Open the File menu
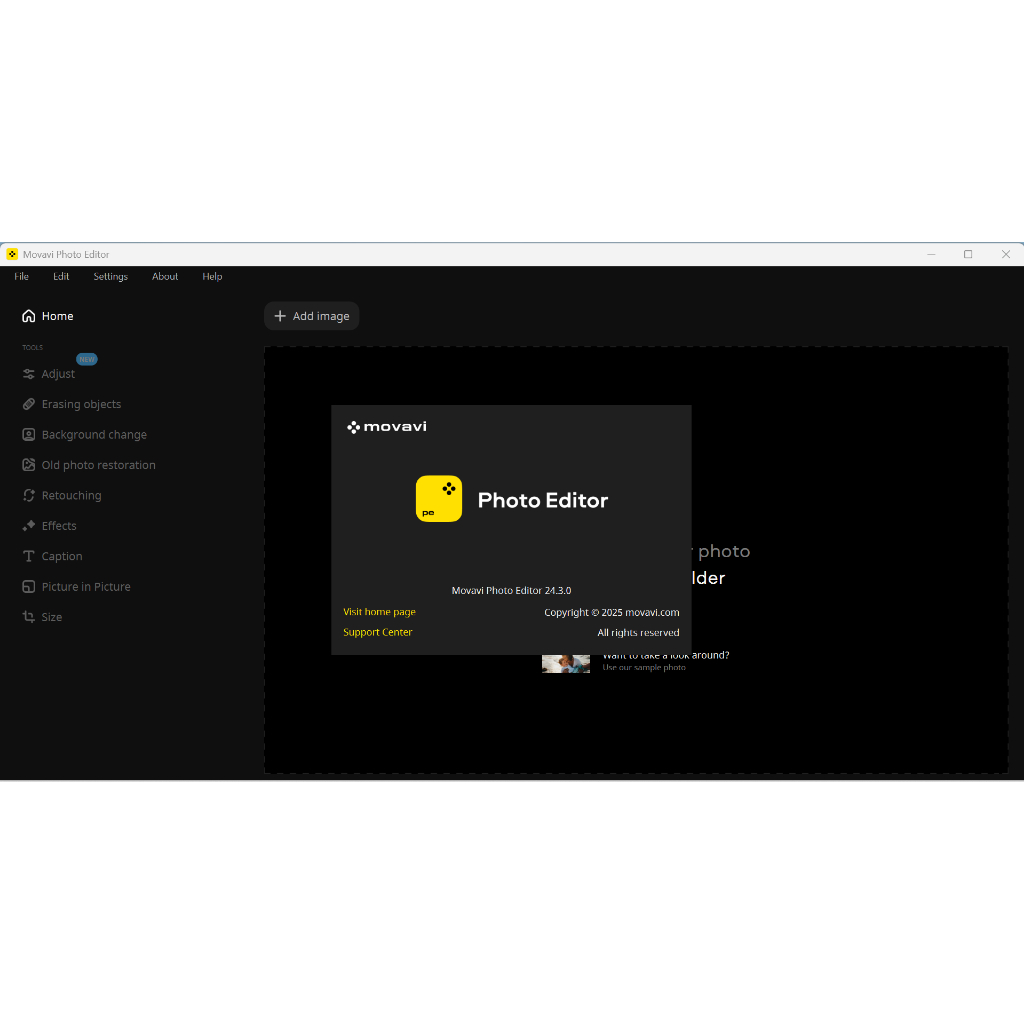Viewport: 1024px width, 1024px height. tap(22, 276)
